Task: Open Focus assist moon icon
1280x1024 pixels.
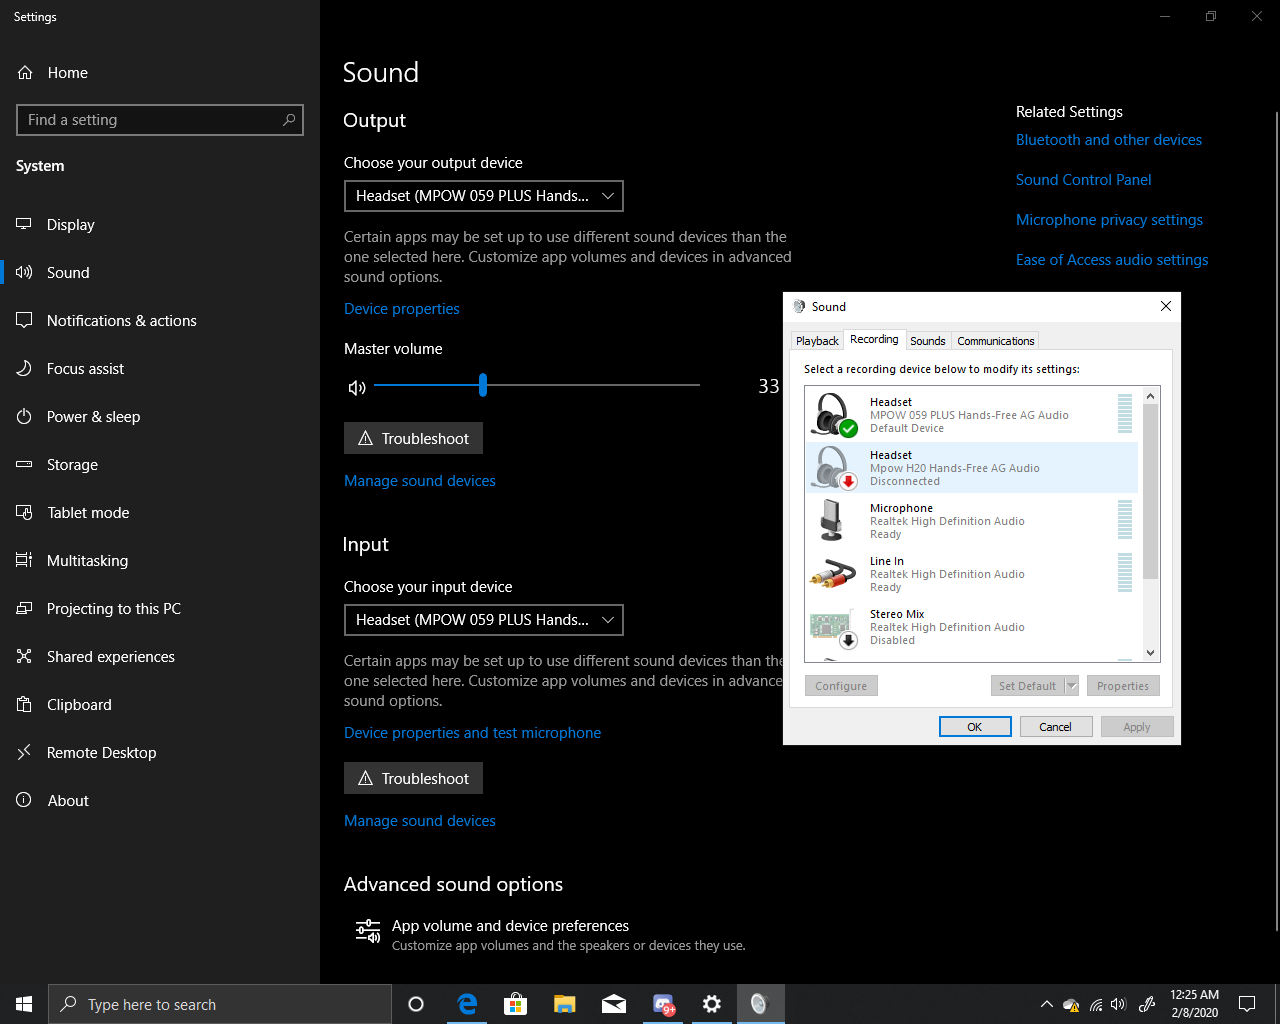Action: tap(24, 369)
